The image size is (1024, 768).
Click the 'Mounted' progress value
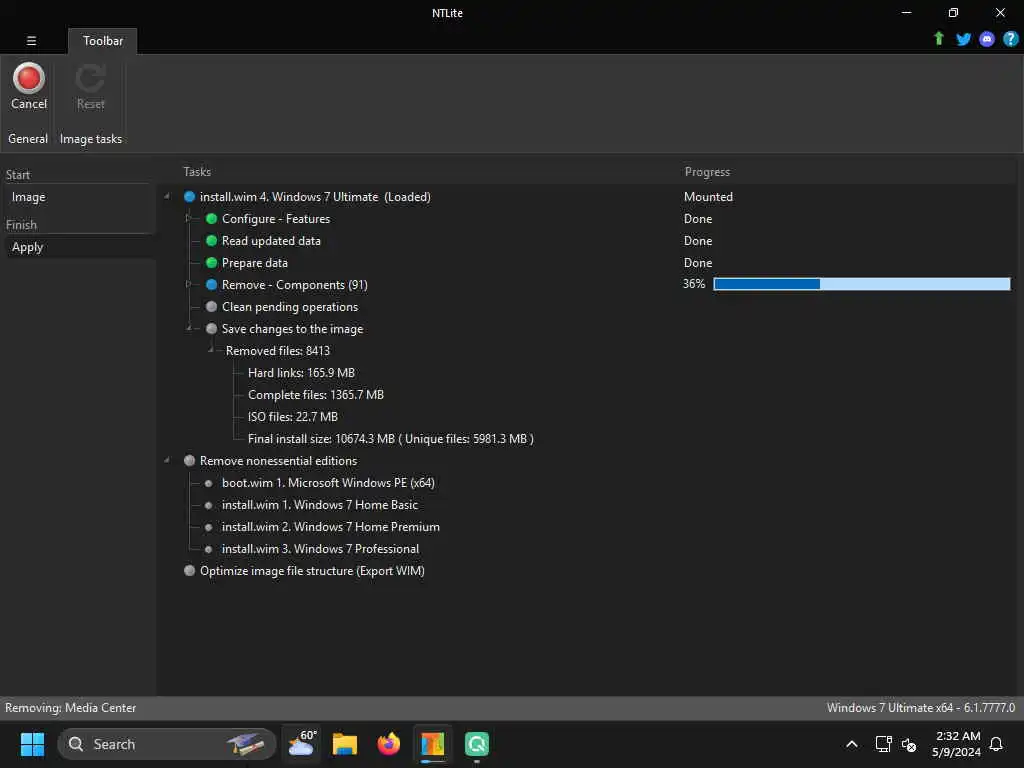(x=708, y=197)
